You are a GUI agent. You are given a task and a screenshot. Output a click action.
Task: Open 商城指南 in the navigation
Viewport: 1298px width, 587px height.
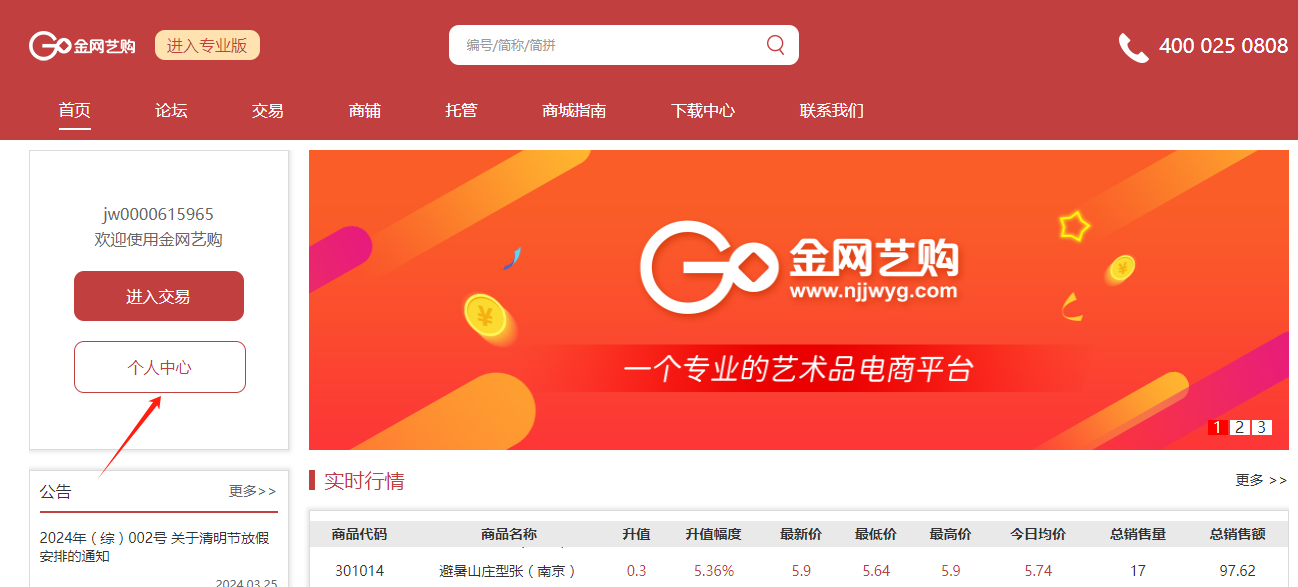point(574,111)
